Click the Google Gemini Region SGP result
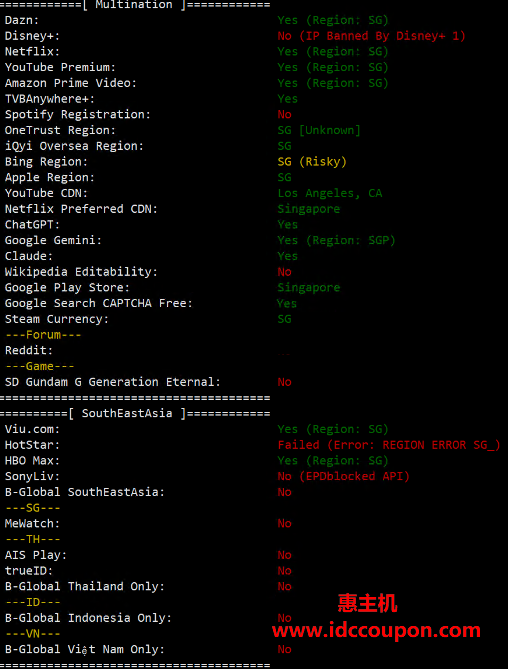This screenshot has width=508, height=670. [x=336, y=241]
